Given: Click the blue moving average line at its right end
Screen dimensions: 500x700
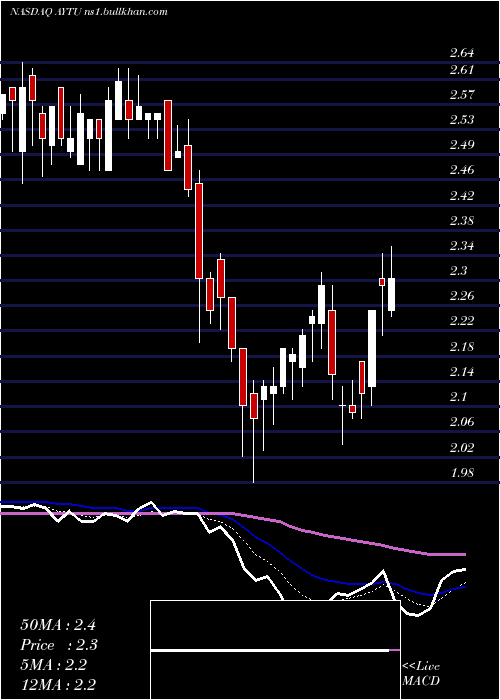Looking at the screenshot, I should pyautogui.click(x=463, y=587).
